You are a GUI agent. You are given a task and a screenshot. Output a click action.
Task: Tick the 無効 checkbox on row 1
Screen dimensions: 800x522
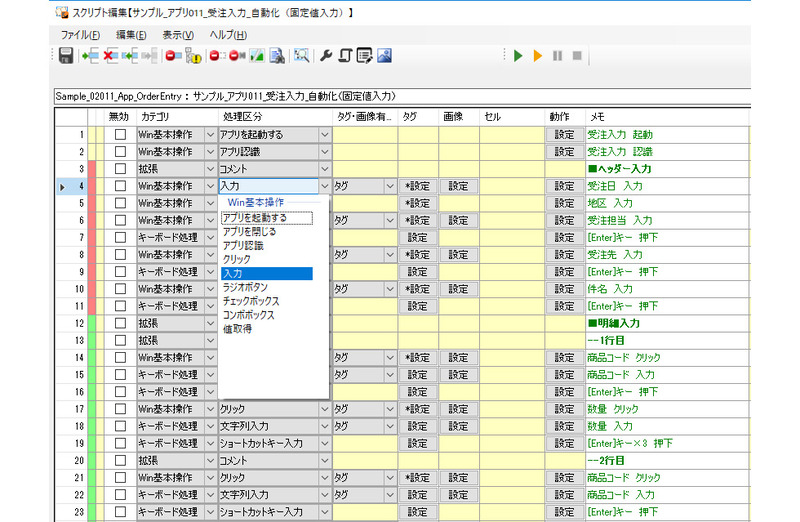pyautogui.click(x=120, y=135)
